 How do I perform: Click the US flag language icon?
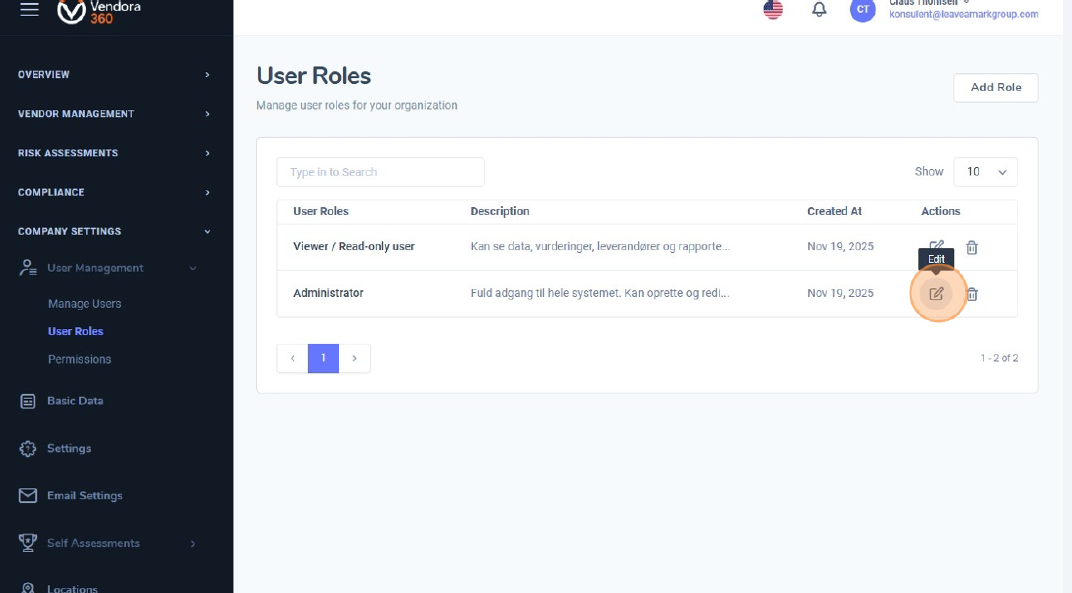pyautogui.click(x=773, y=10)
